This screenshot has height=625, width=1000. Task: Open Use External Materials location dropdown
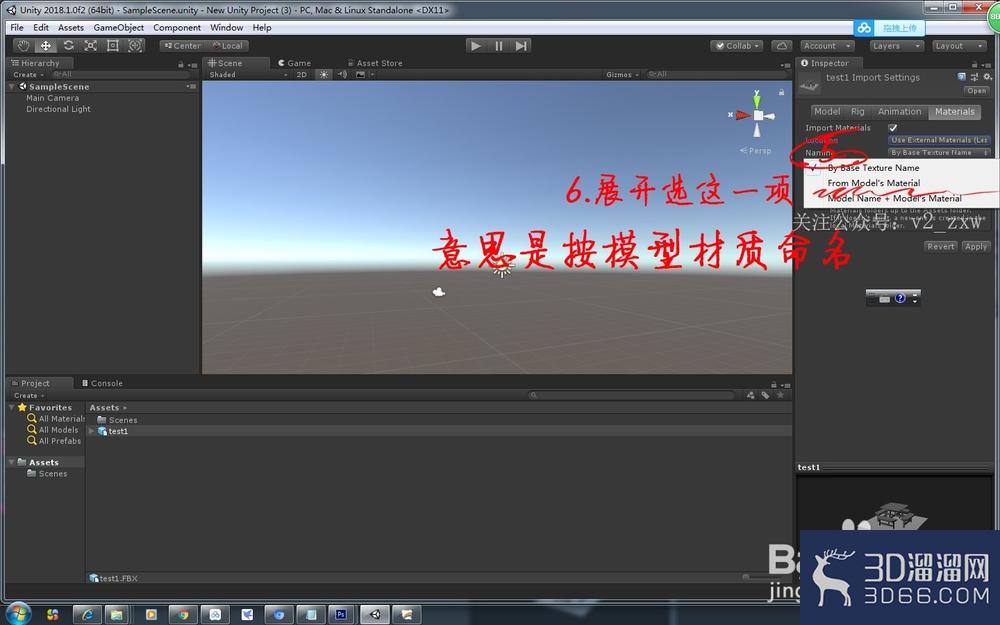tap(939, 140)
